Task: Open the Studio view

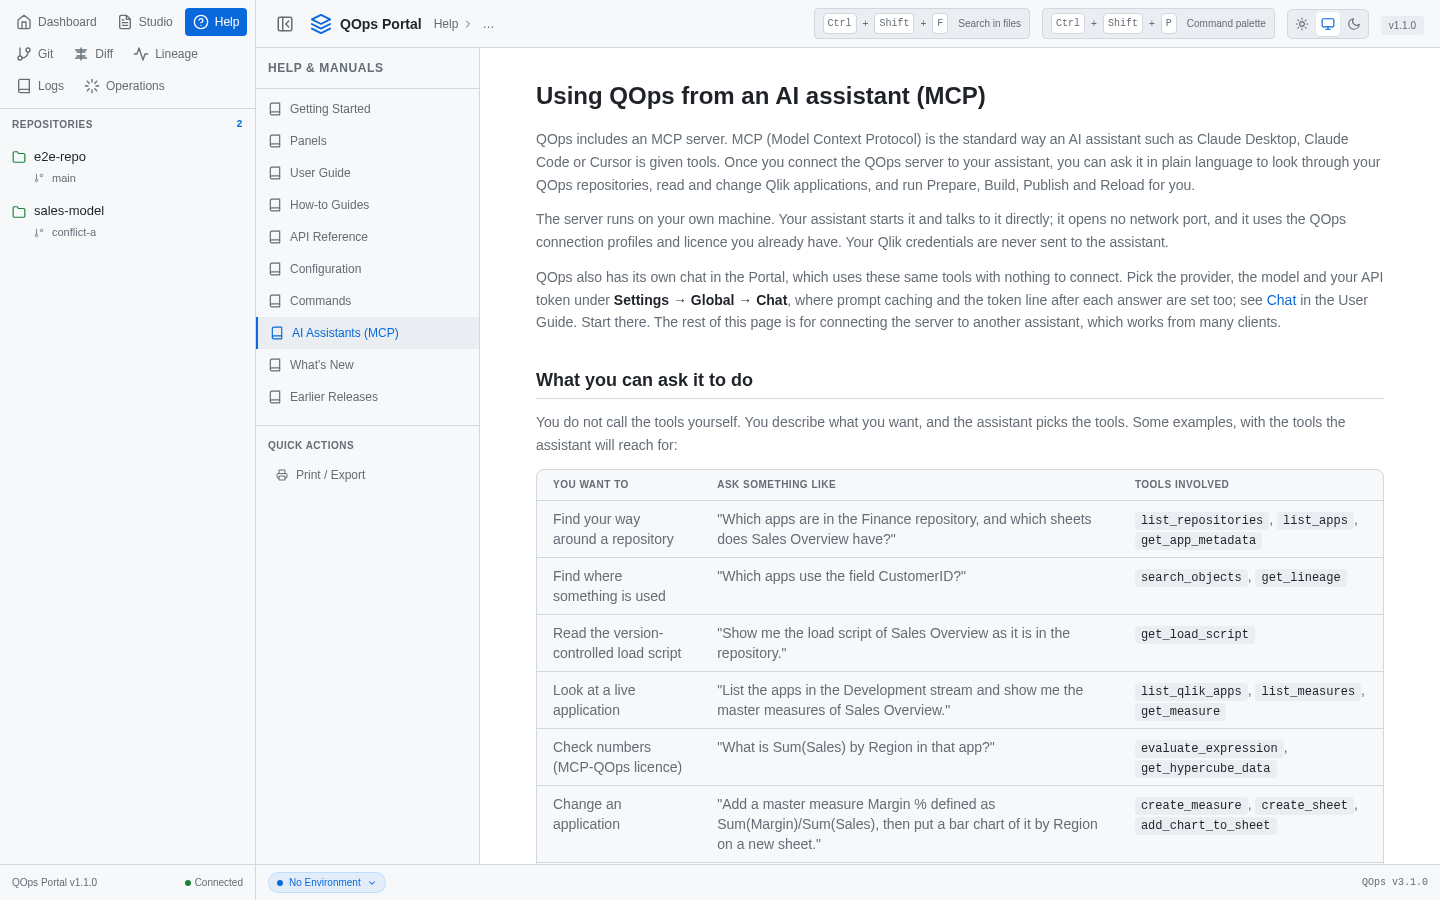Action: pyautogui.click(x=145, y=22)
